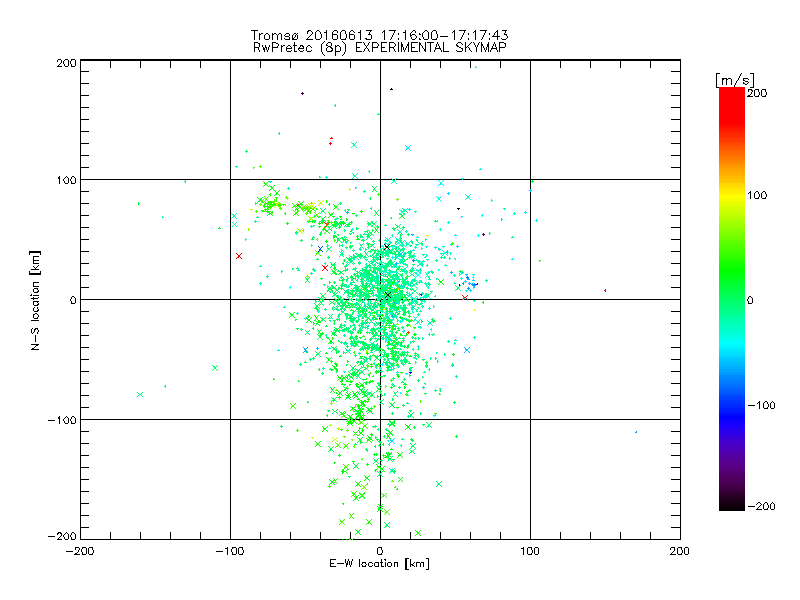Click the velocity colorbar gradient
The width and height of the screenshot is (800, 600).
click(x=732, y=298)
